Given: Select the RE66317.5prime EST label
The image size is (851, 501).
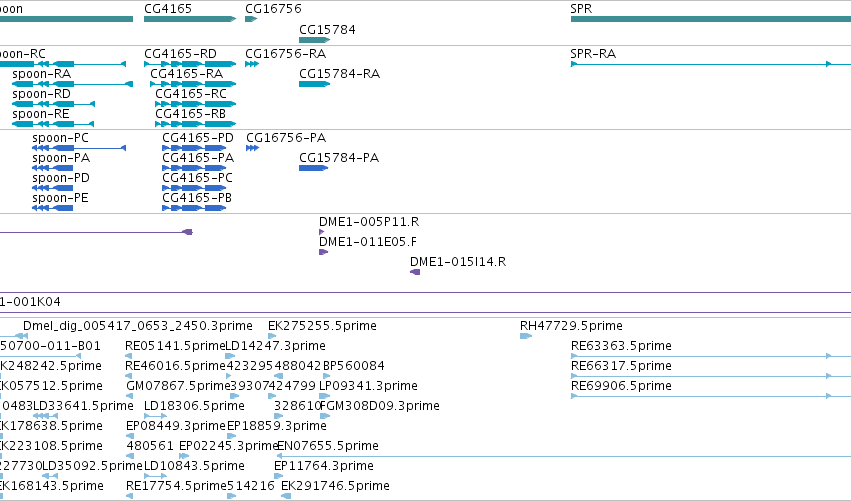Looking at the screenshot, I should point(621,366).
